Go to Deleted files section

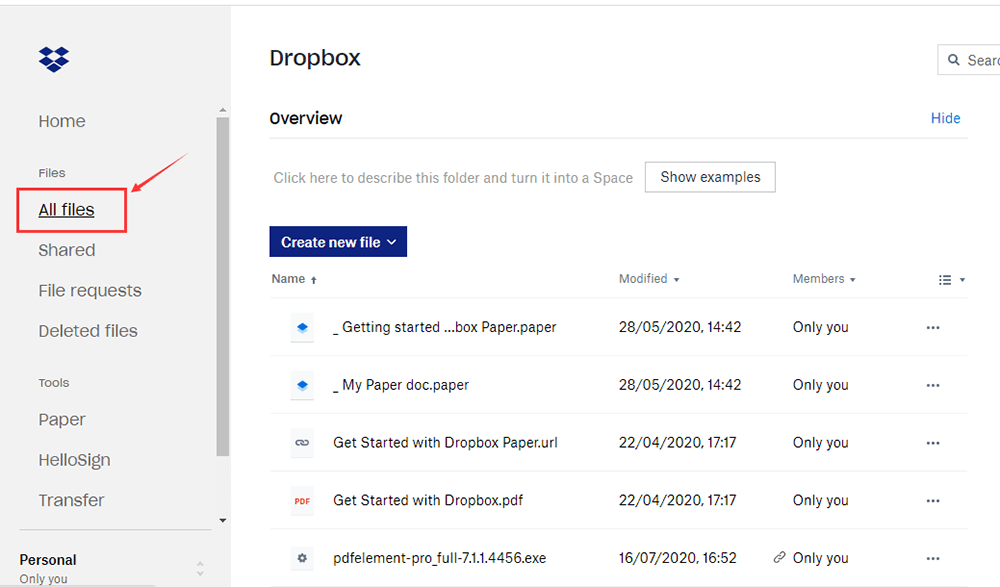pos(88,331)
